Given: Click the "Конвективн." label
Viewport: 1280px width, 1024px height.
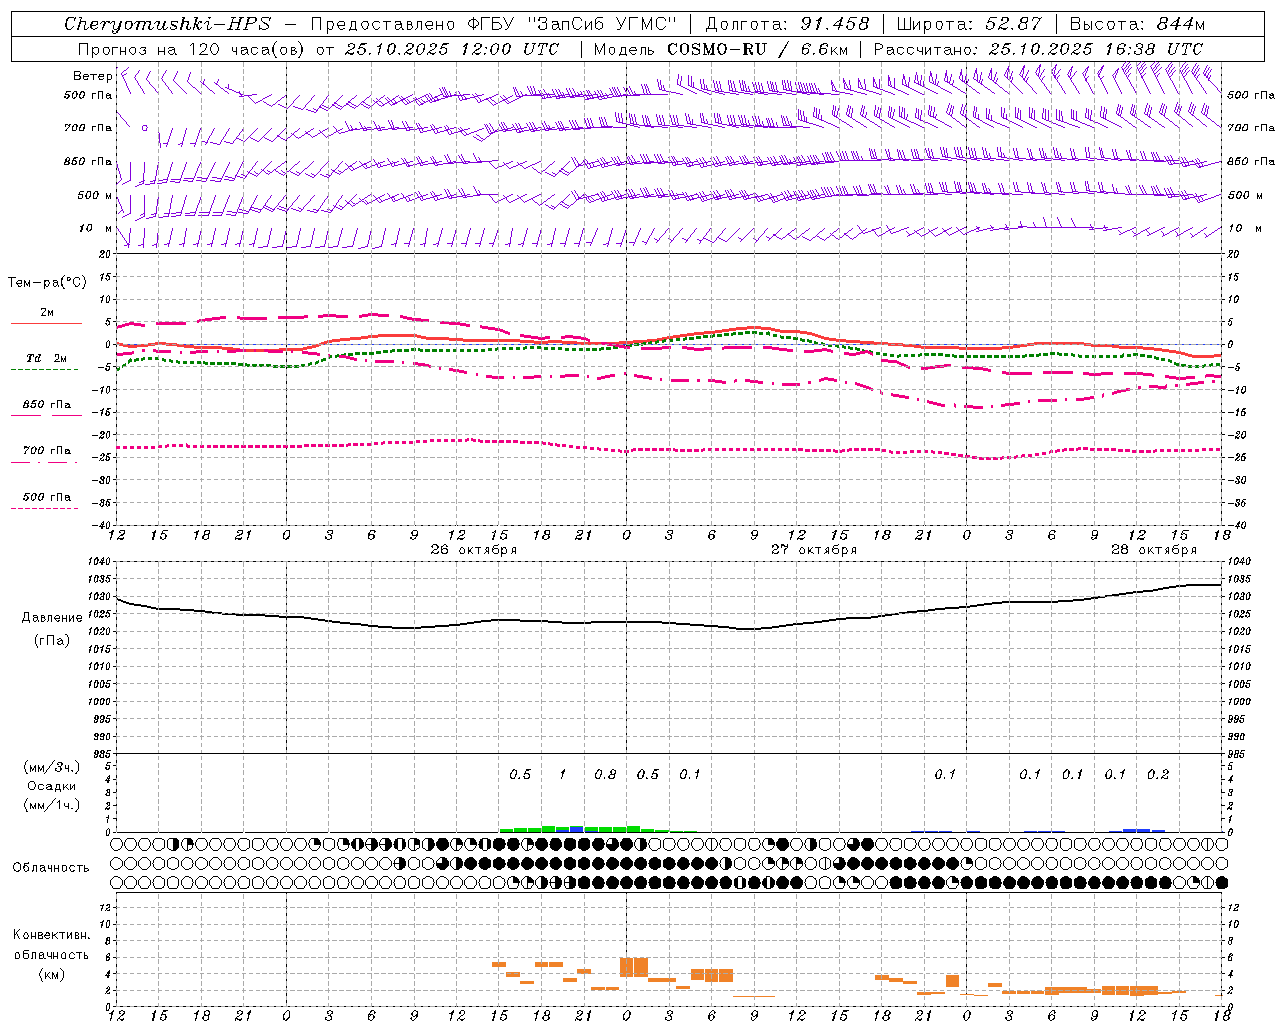Looking at the screenshot, I should [52, 935].
